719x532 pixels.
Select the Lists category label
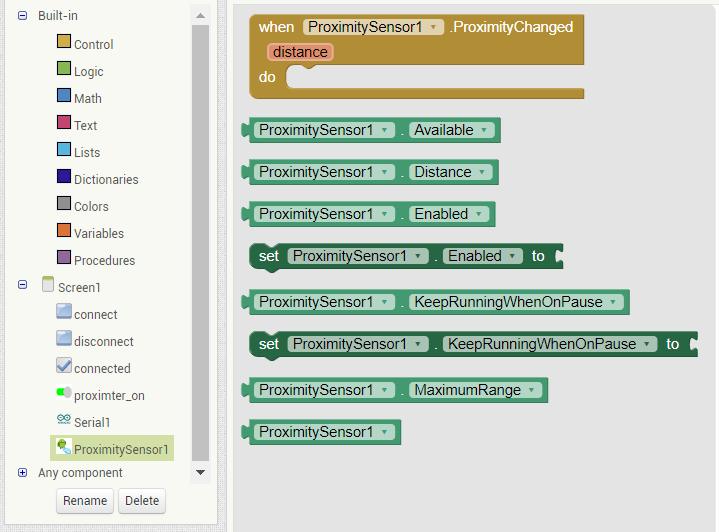pyautogui.click(x=87, y=153)
